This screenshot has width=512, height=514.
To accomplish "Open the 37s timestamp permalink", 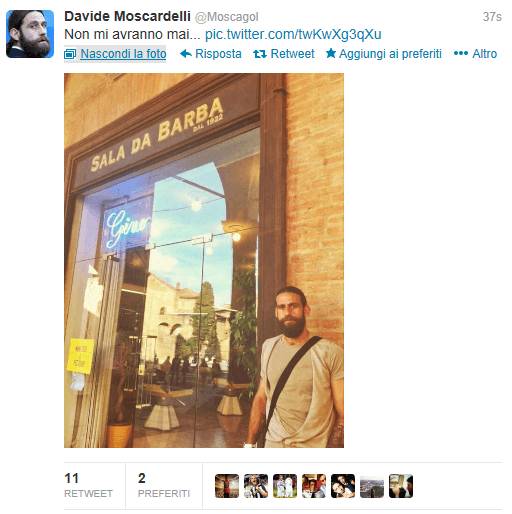I will pos(492,17).
